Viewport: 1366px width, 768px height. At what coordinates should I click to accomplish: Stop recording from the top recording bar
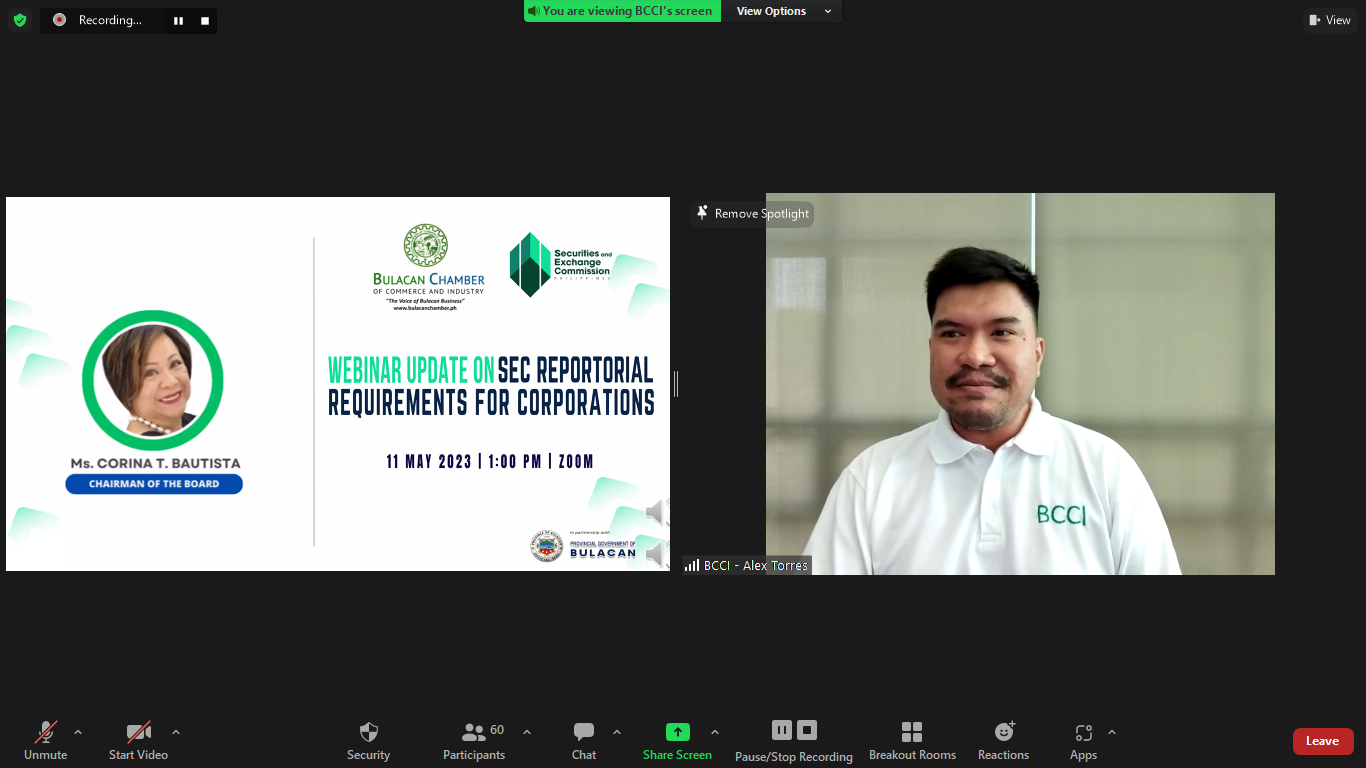pos(205,20)
